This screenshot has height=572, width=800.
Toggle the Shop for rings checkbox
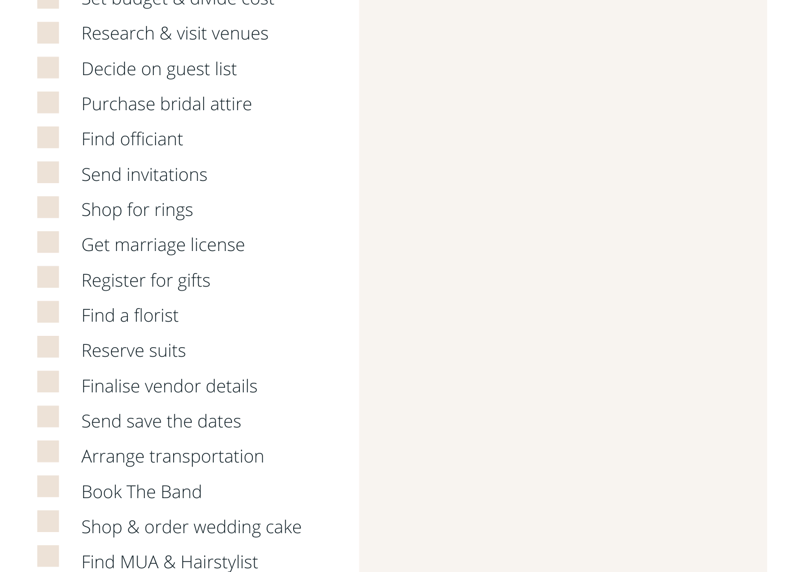(48, 208)
